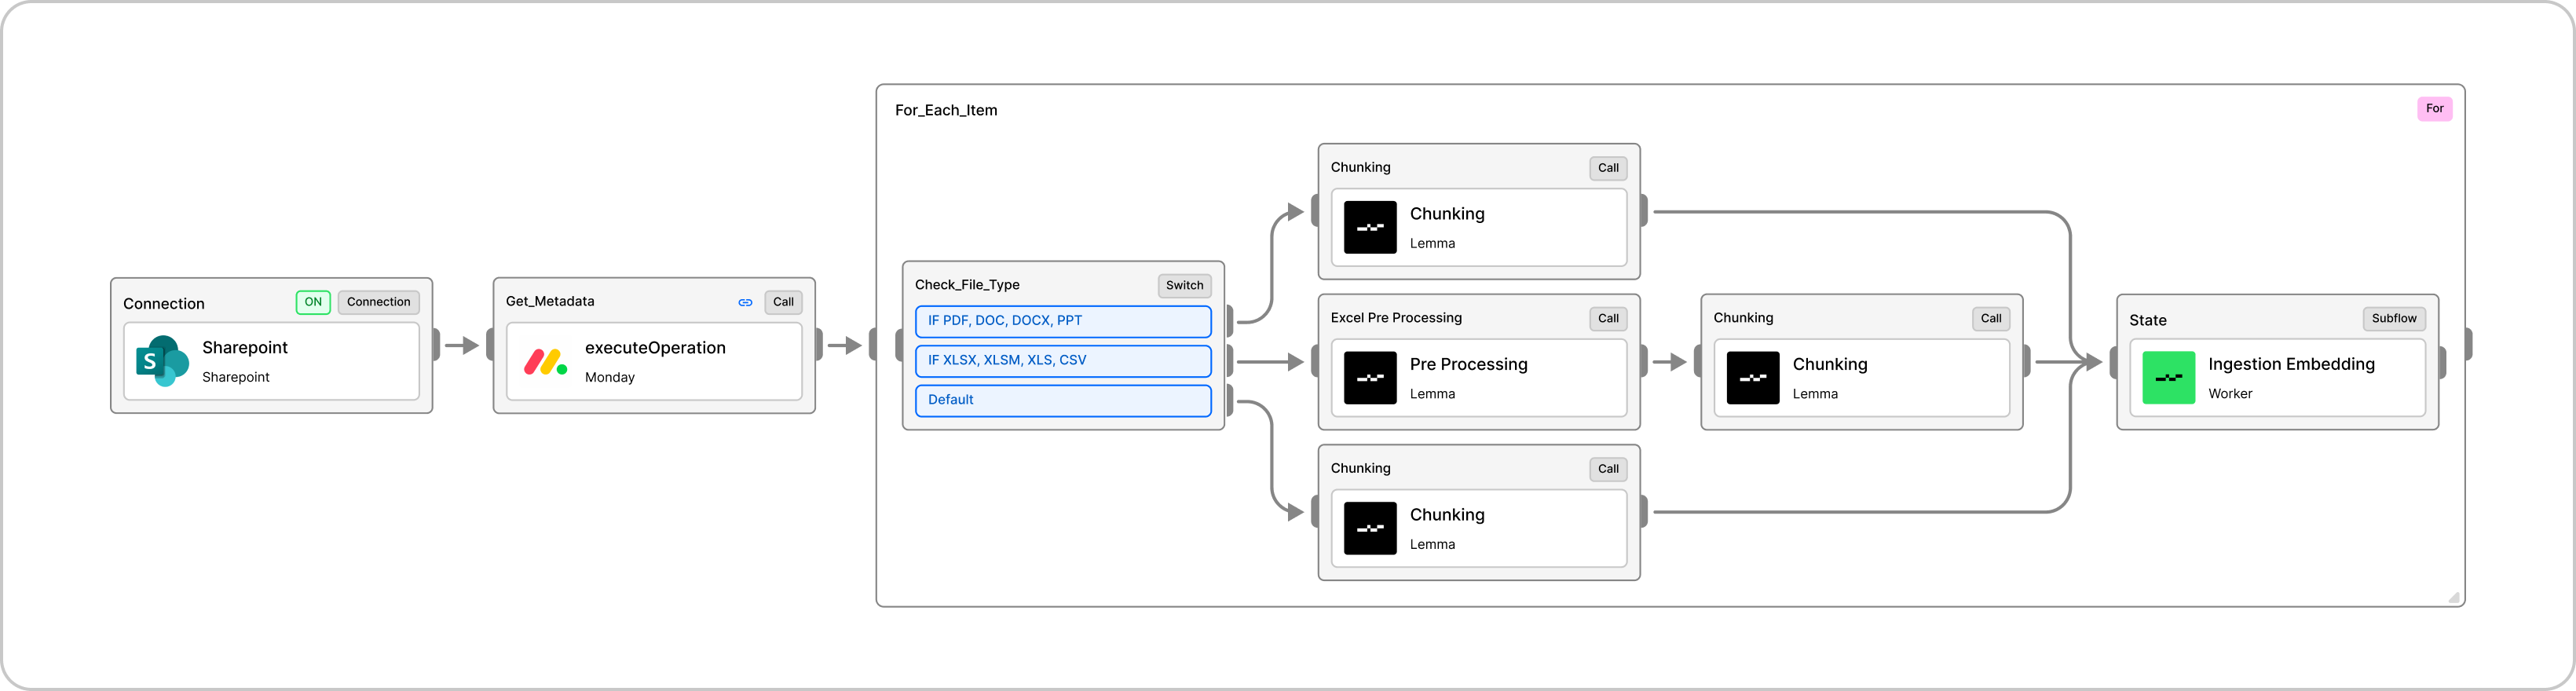Screen dimensions: 2576x691
Task: Click the Call badge on Excel Pre Processing
Action: (x=1608, y=319)
